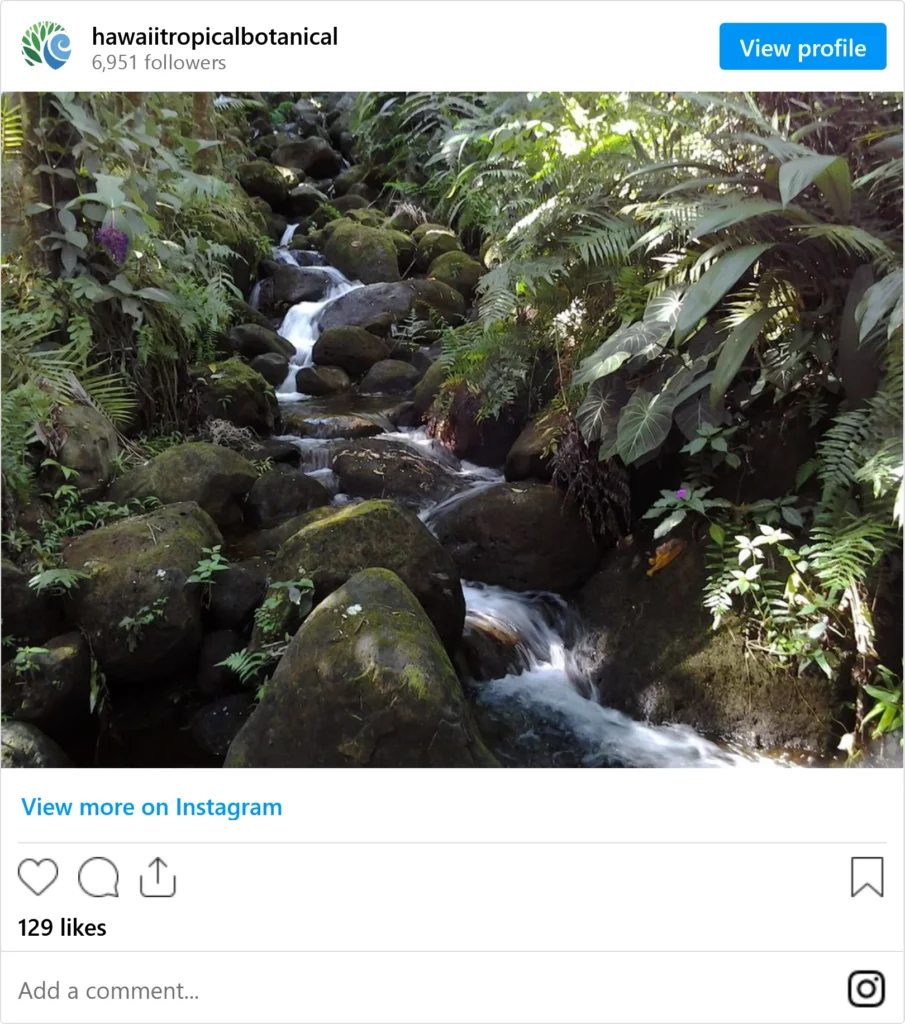Open Instagram via the camera logo icon
905x1024 pixels.
click(x=866, y=988)
